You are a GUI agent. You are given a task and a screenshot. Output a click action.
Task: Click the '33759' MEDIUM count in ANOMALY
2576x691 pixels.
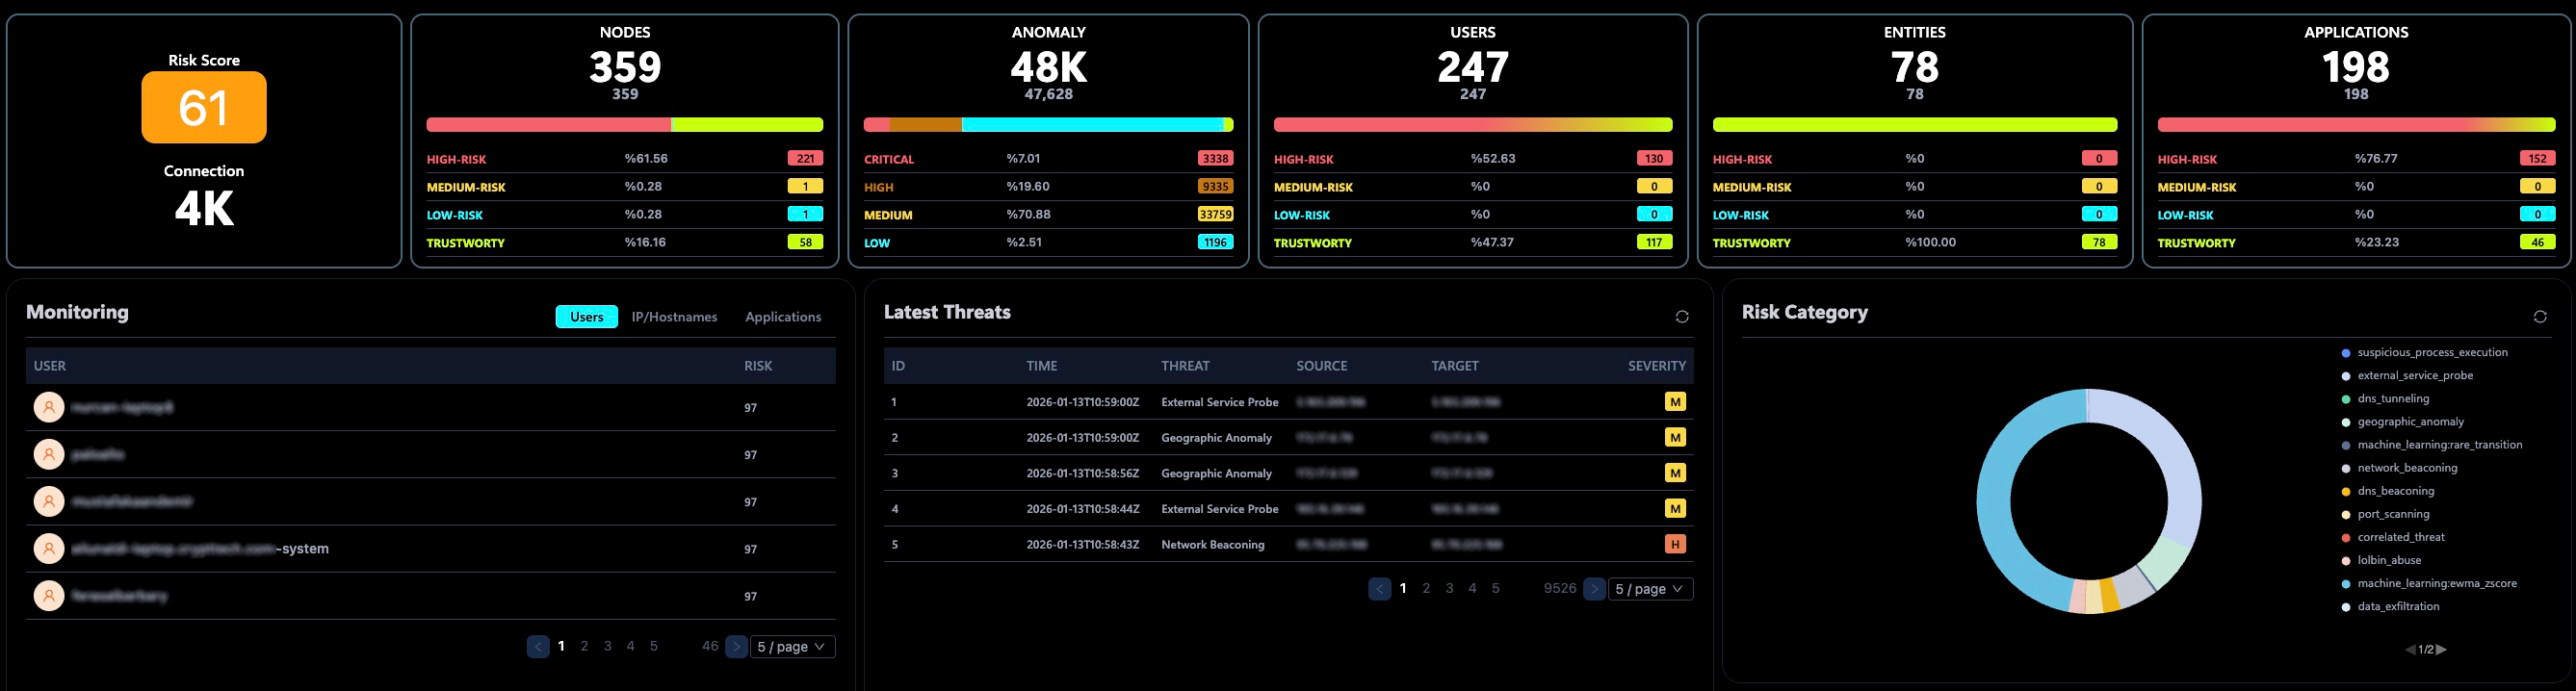tap(1215, 215)
